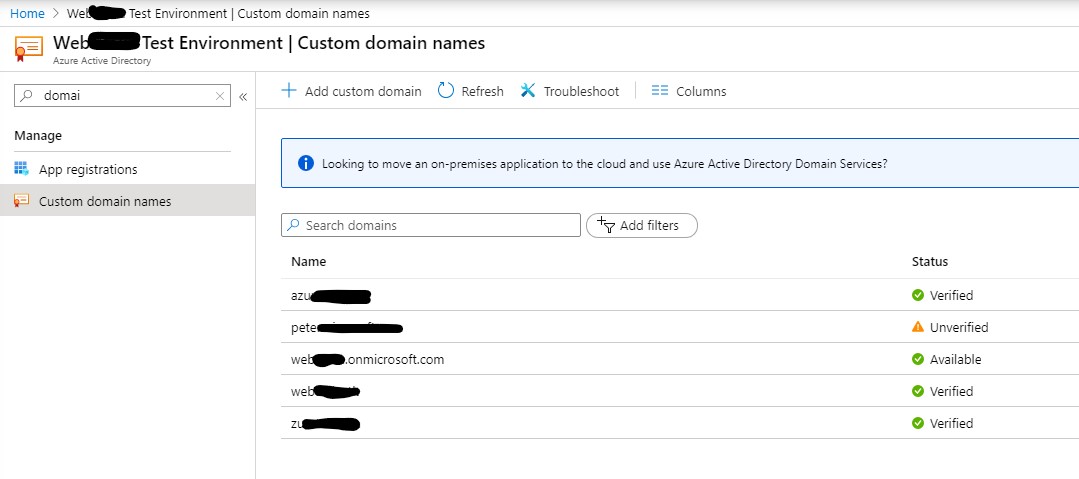The width and height of the screenshot is (1079, 479).
Task: Click the Verified status in the 'azu' row
Action: (x=951, y=295)
